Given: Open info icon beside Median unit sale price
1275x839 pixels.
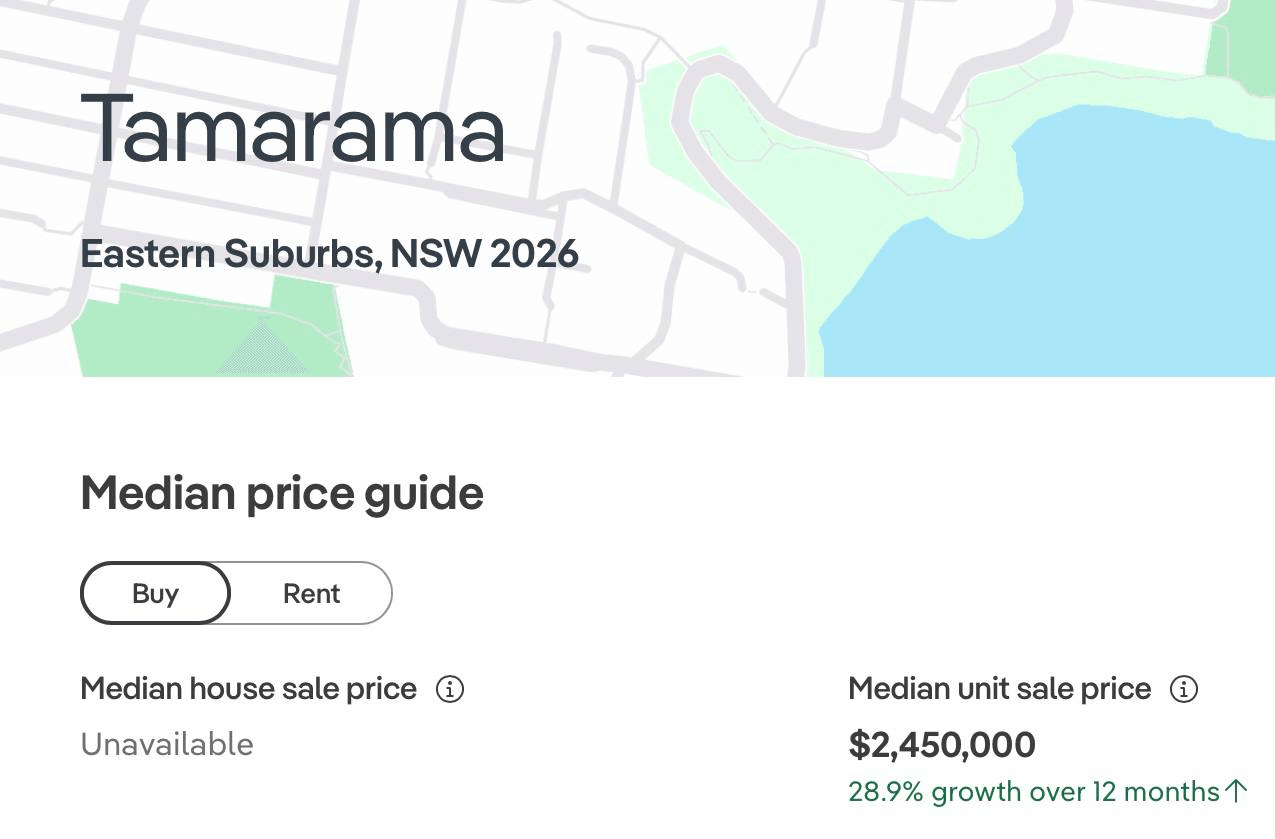Looking at the screenshot, I should 1184,689.
